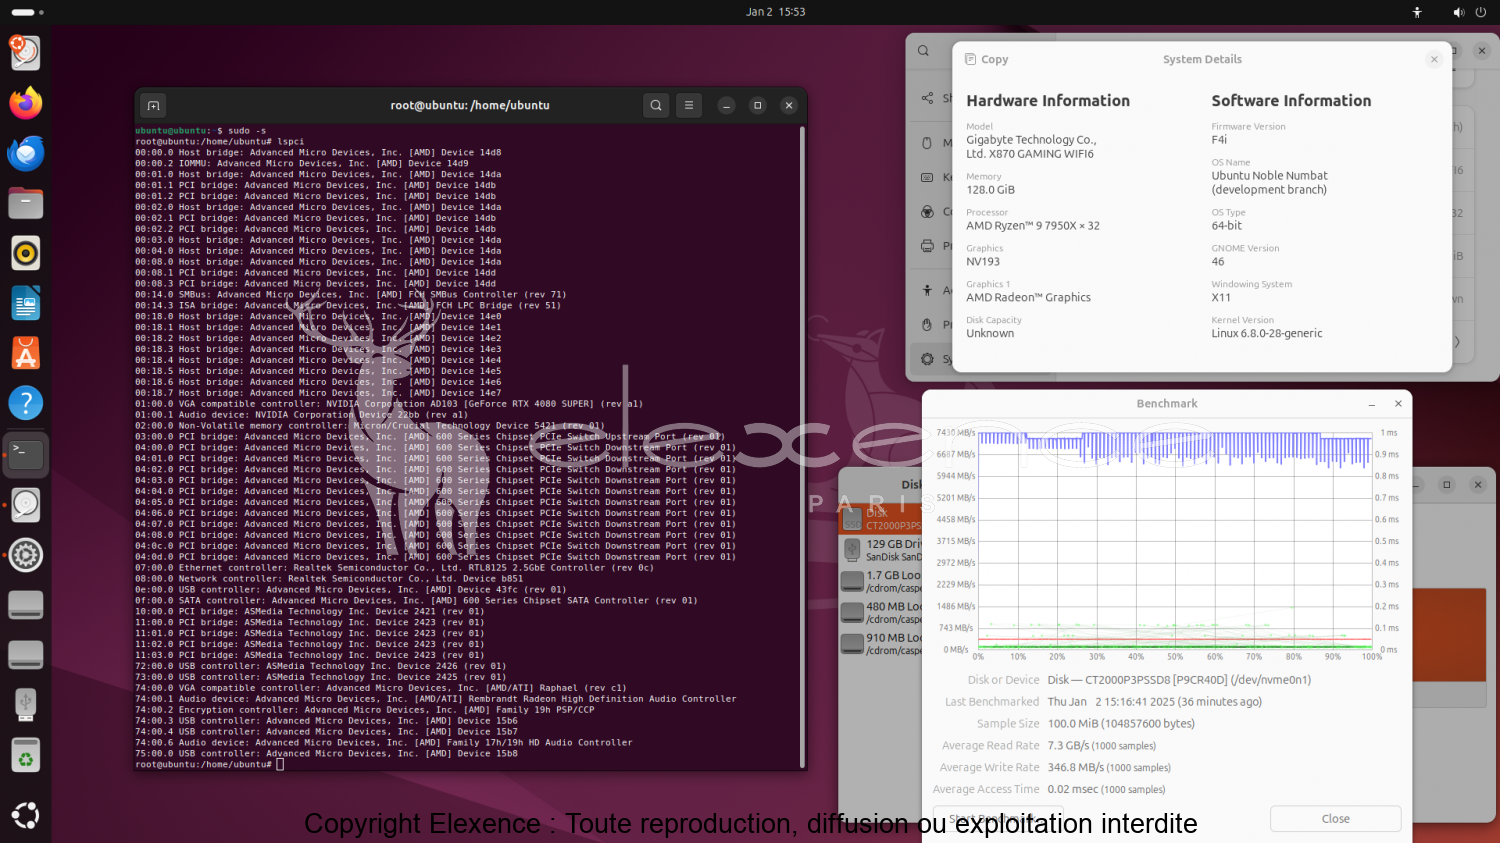The height and width of the screenshot is (843, 1500).
Task: Click the Processor AMD Ryzen 9 7950X value
Action: [1032, 225]
